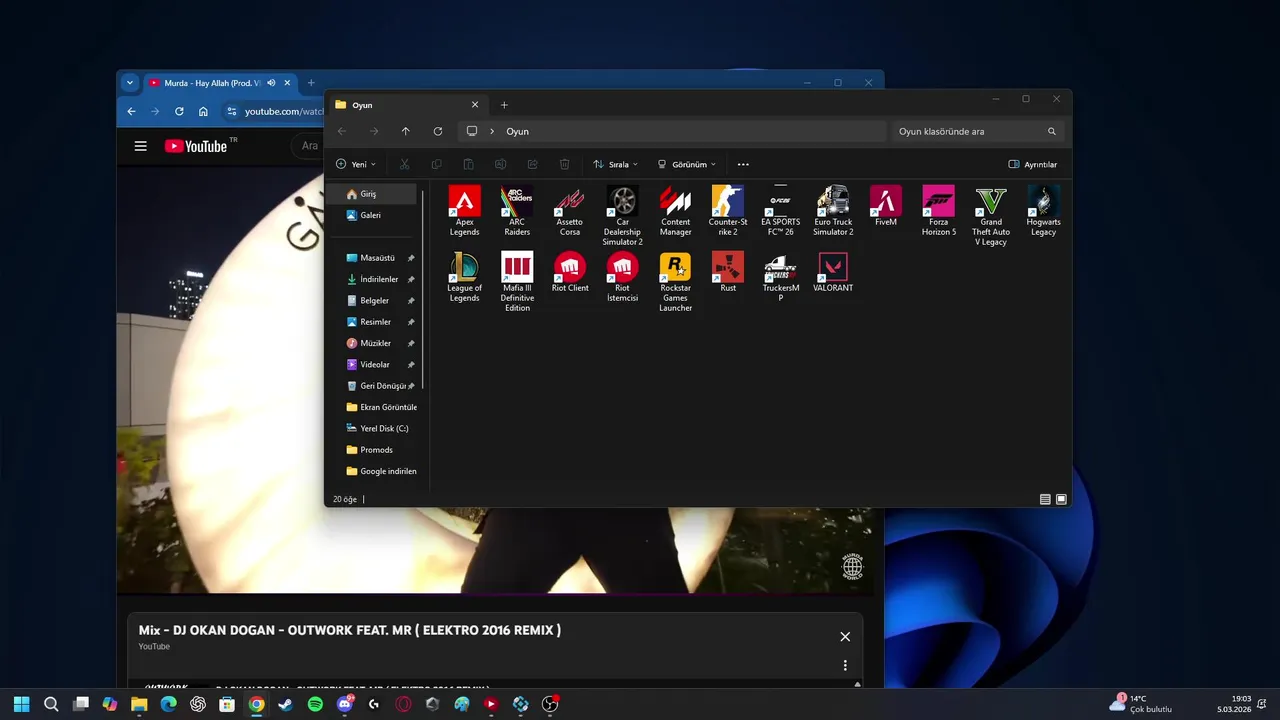Image resolution: width=1280 pixels, height=720 pixels.
Task: Open Müzikler in the navigation pane
Action: point(376,343)
